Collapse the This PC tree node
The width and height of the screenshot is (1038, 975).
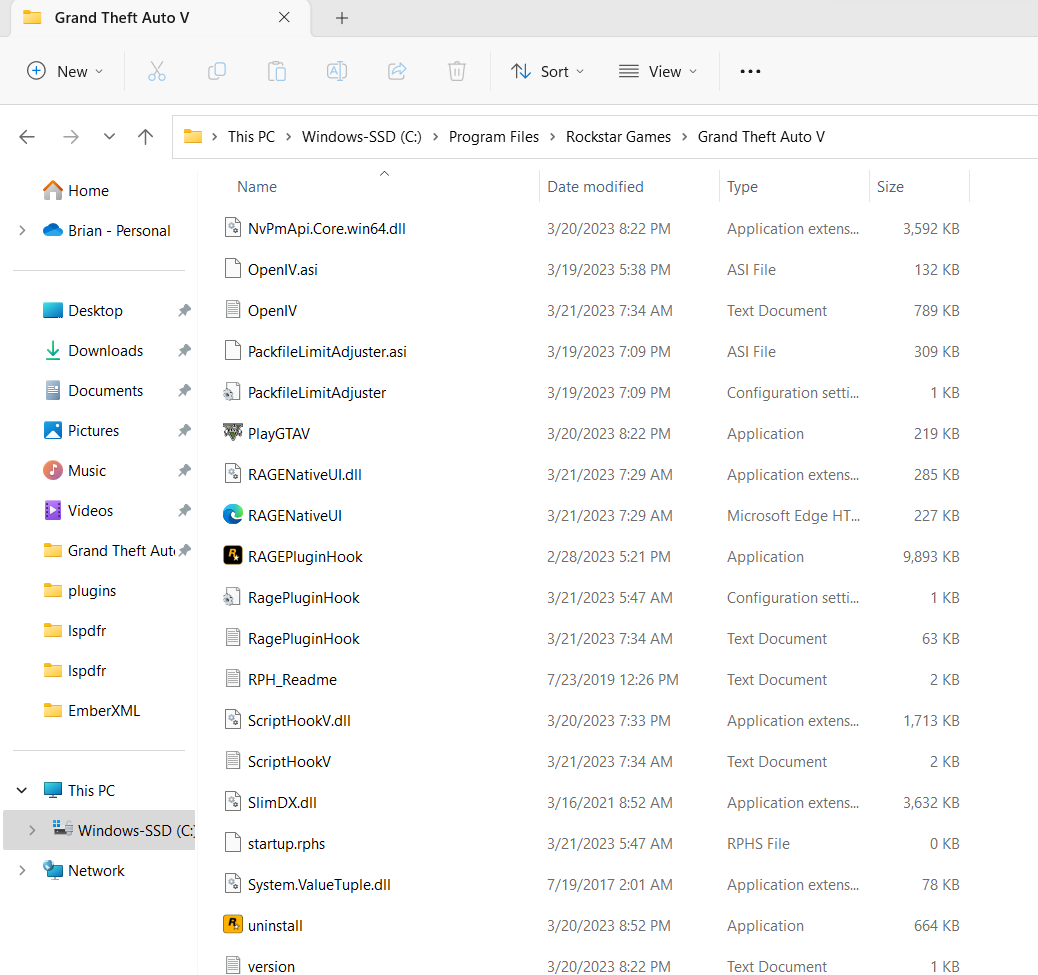coord(22,791)
